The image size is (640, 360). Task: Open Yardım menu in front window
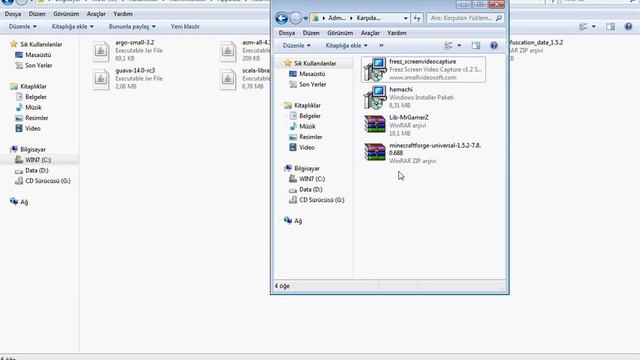coord(397,33)
